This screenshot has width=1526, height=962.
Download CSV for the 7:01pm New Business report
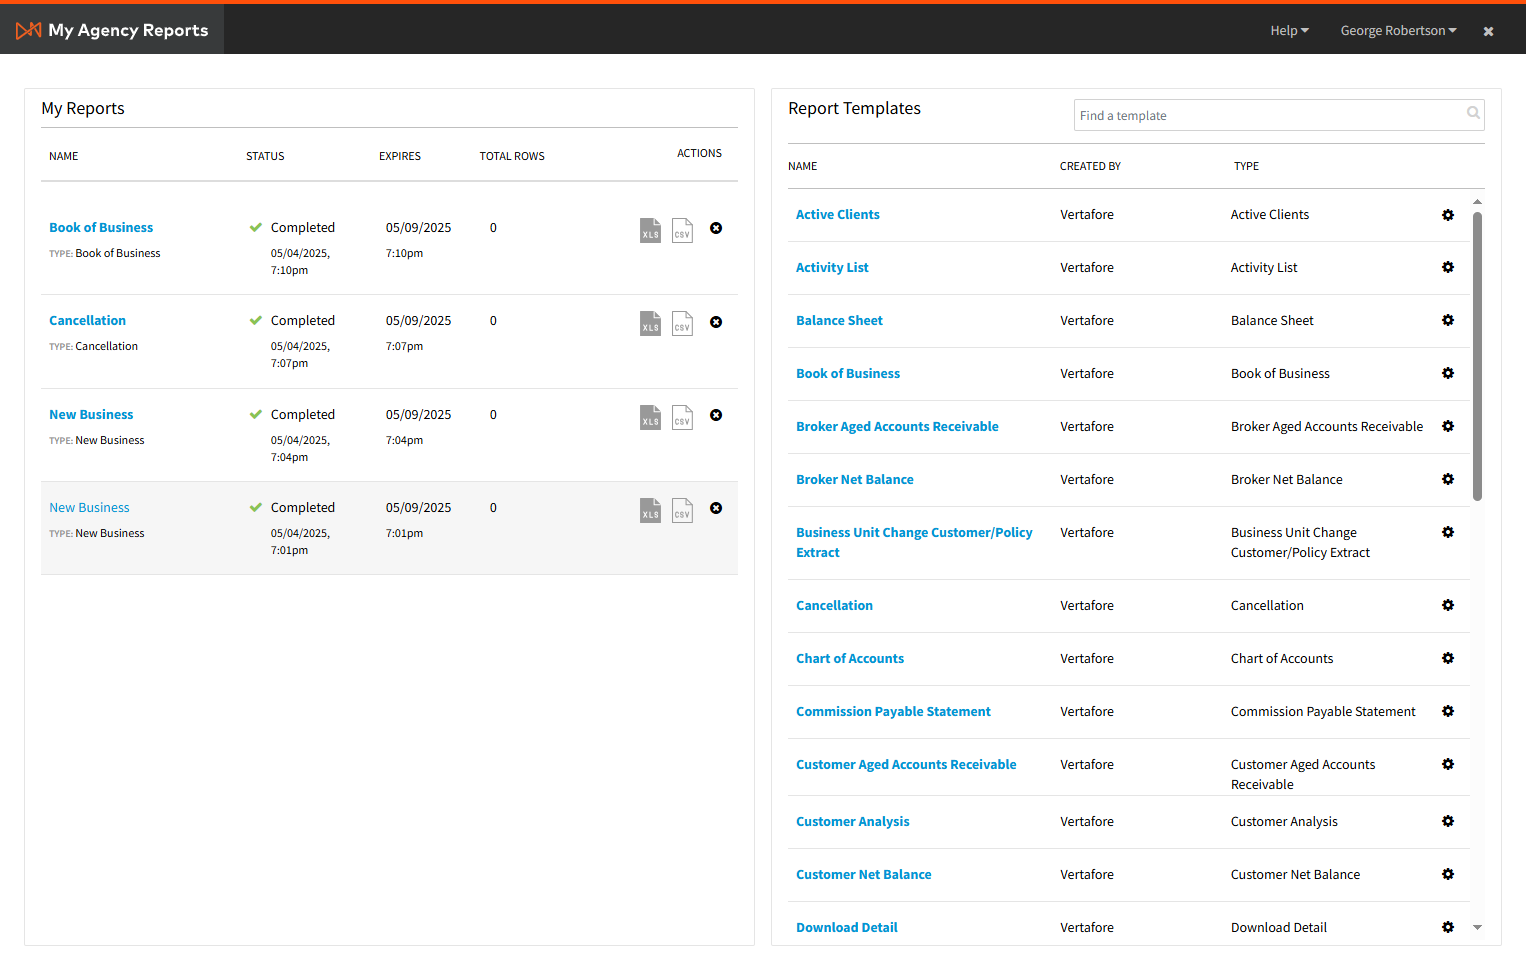(682, 510)
